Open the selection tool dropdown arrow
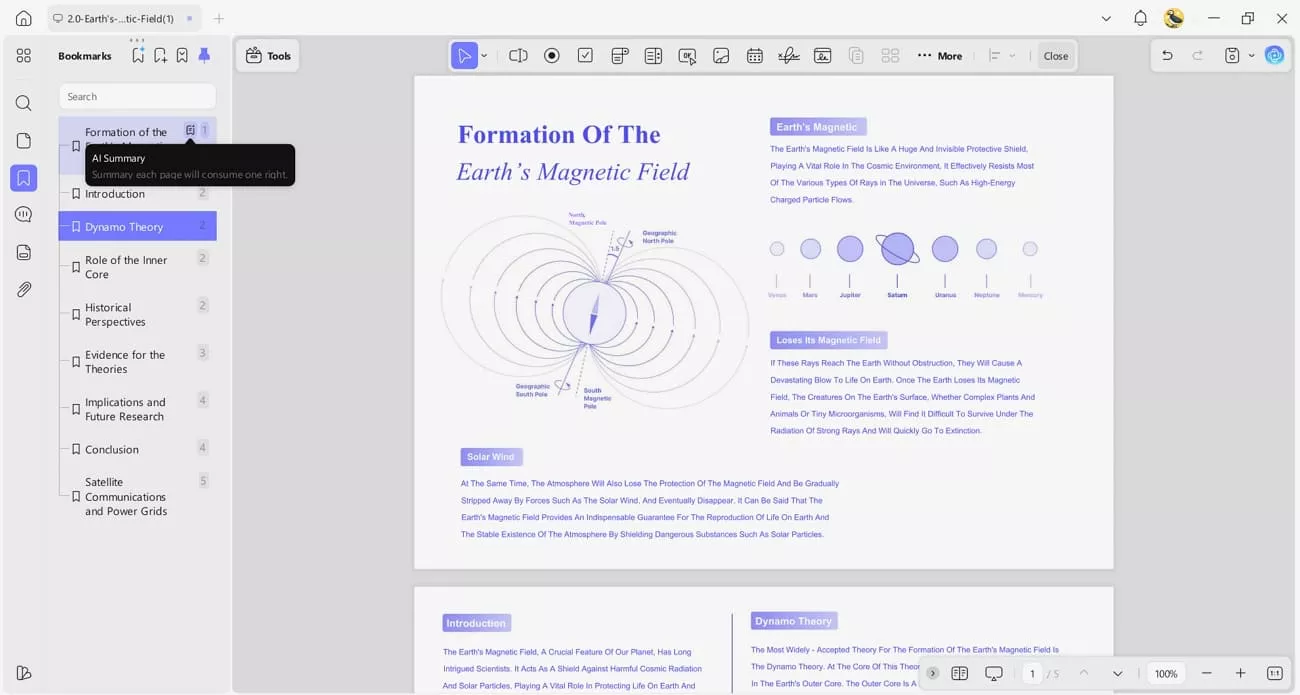1300x695 pixels. (483, 55)
